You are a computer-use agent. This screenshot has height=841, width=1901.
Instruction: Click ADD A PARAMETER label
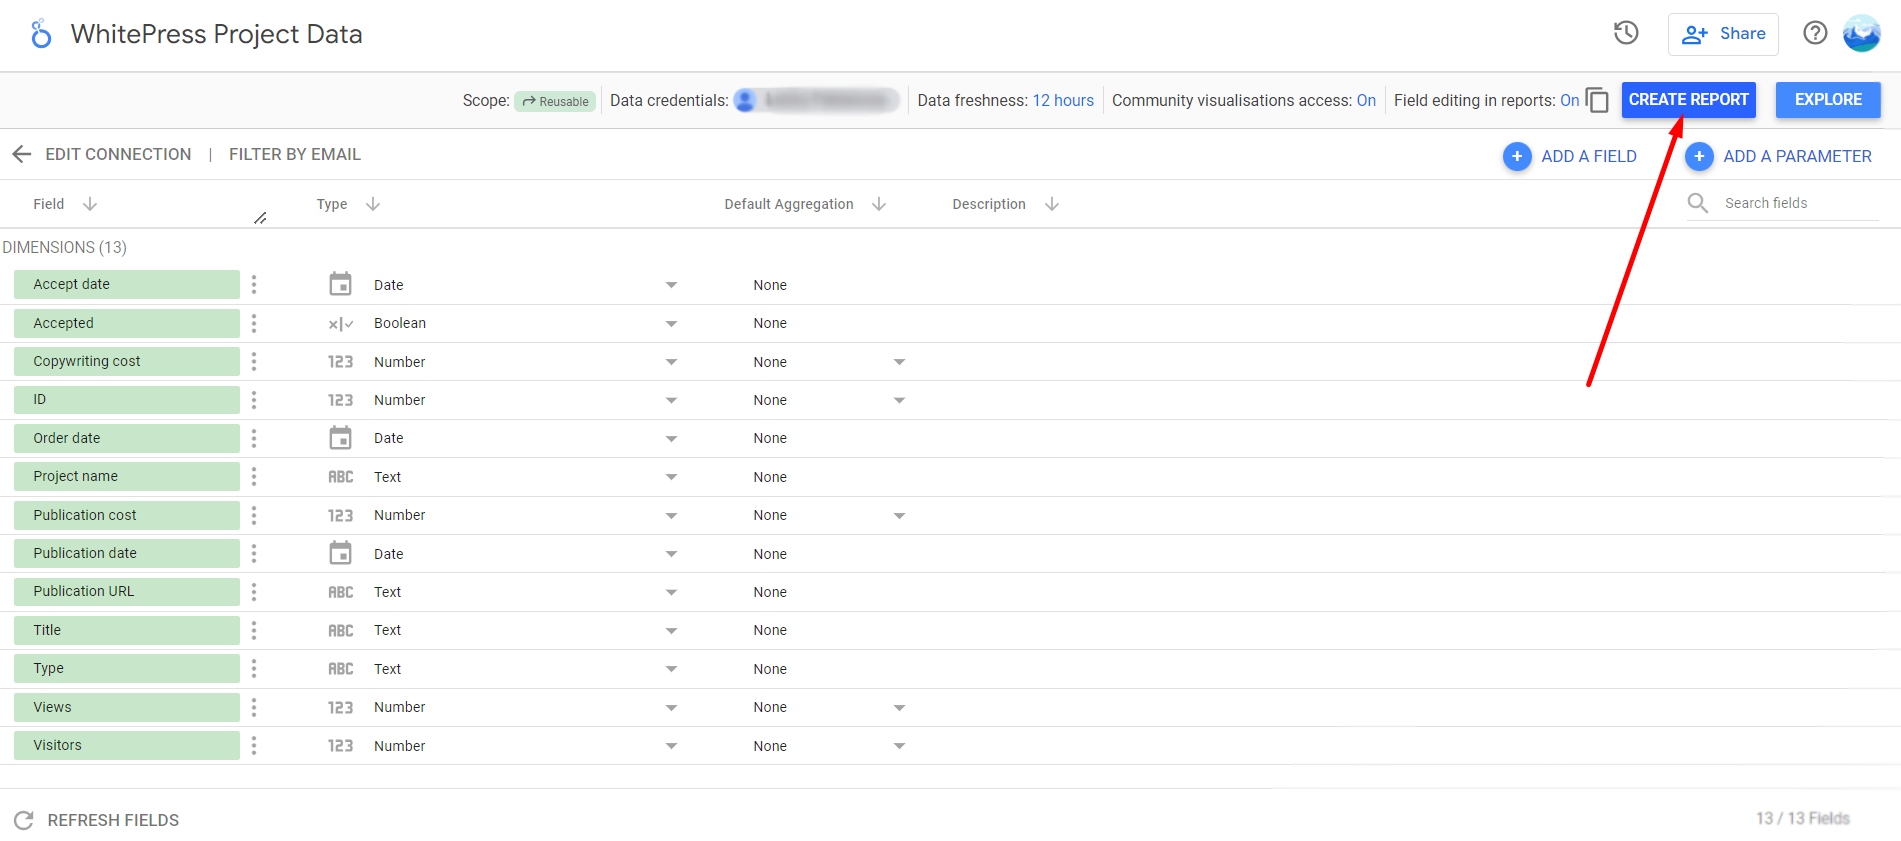pos(1797,156)
